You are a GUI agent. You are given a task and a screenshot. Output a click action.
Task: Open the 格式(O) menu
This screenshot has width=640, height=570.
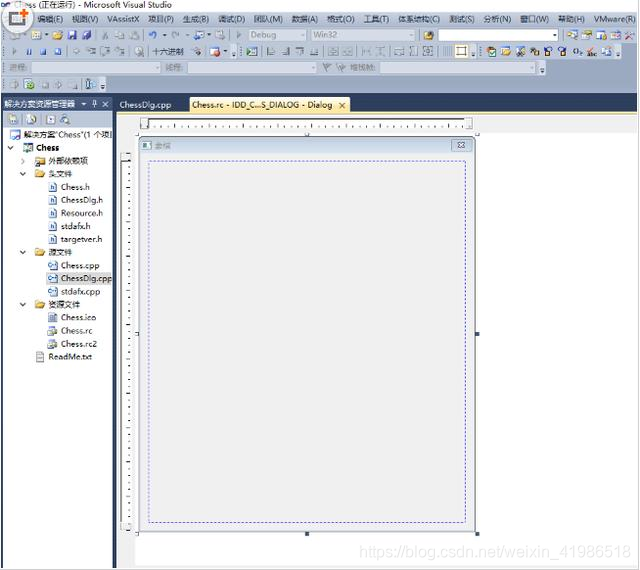pos(340,19)
